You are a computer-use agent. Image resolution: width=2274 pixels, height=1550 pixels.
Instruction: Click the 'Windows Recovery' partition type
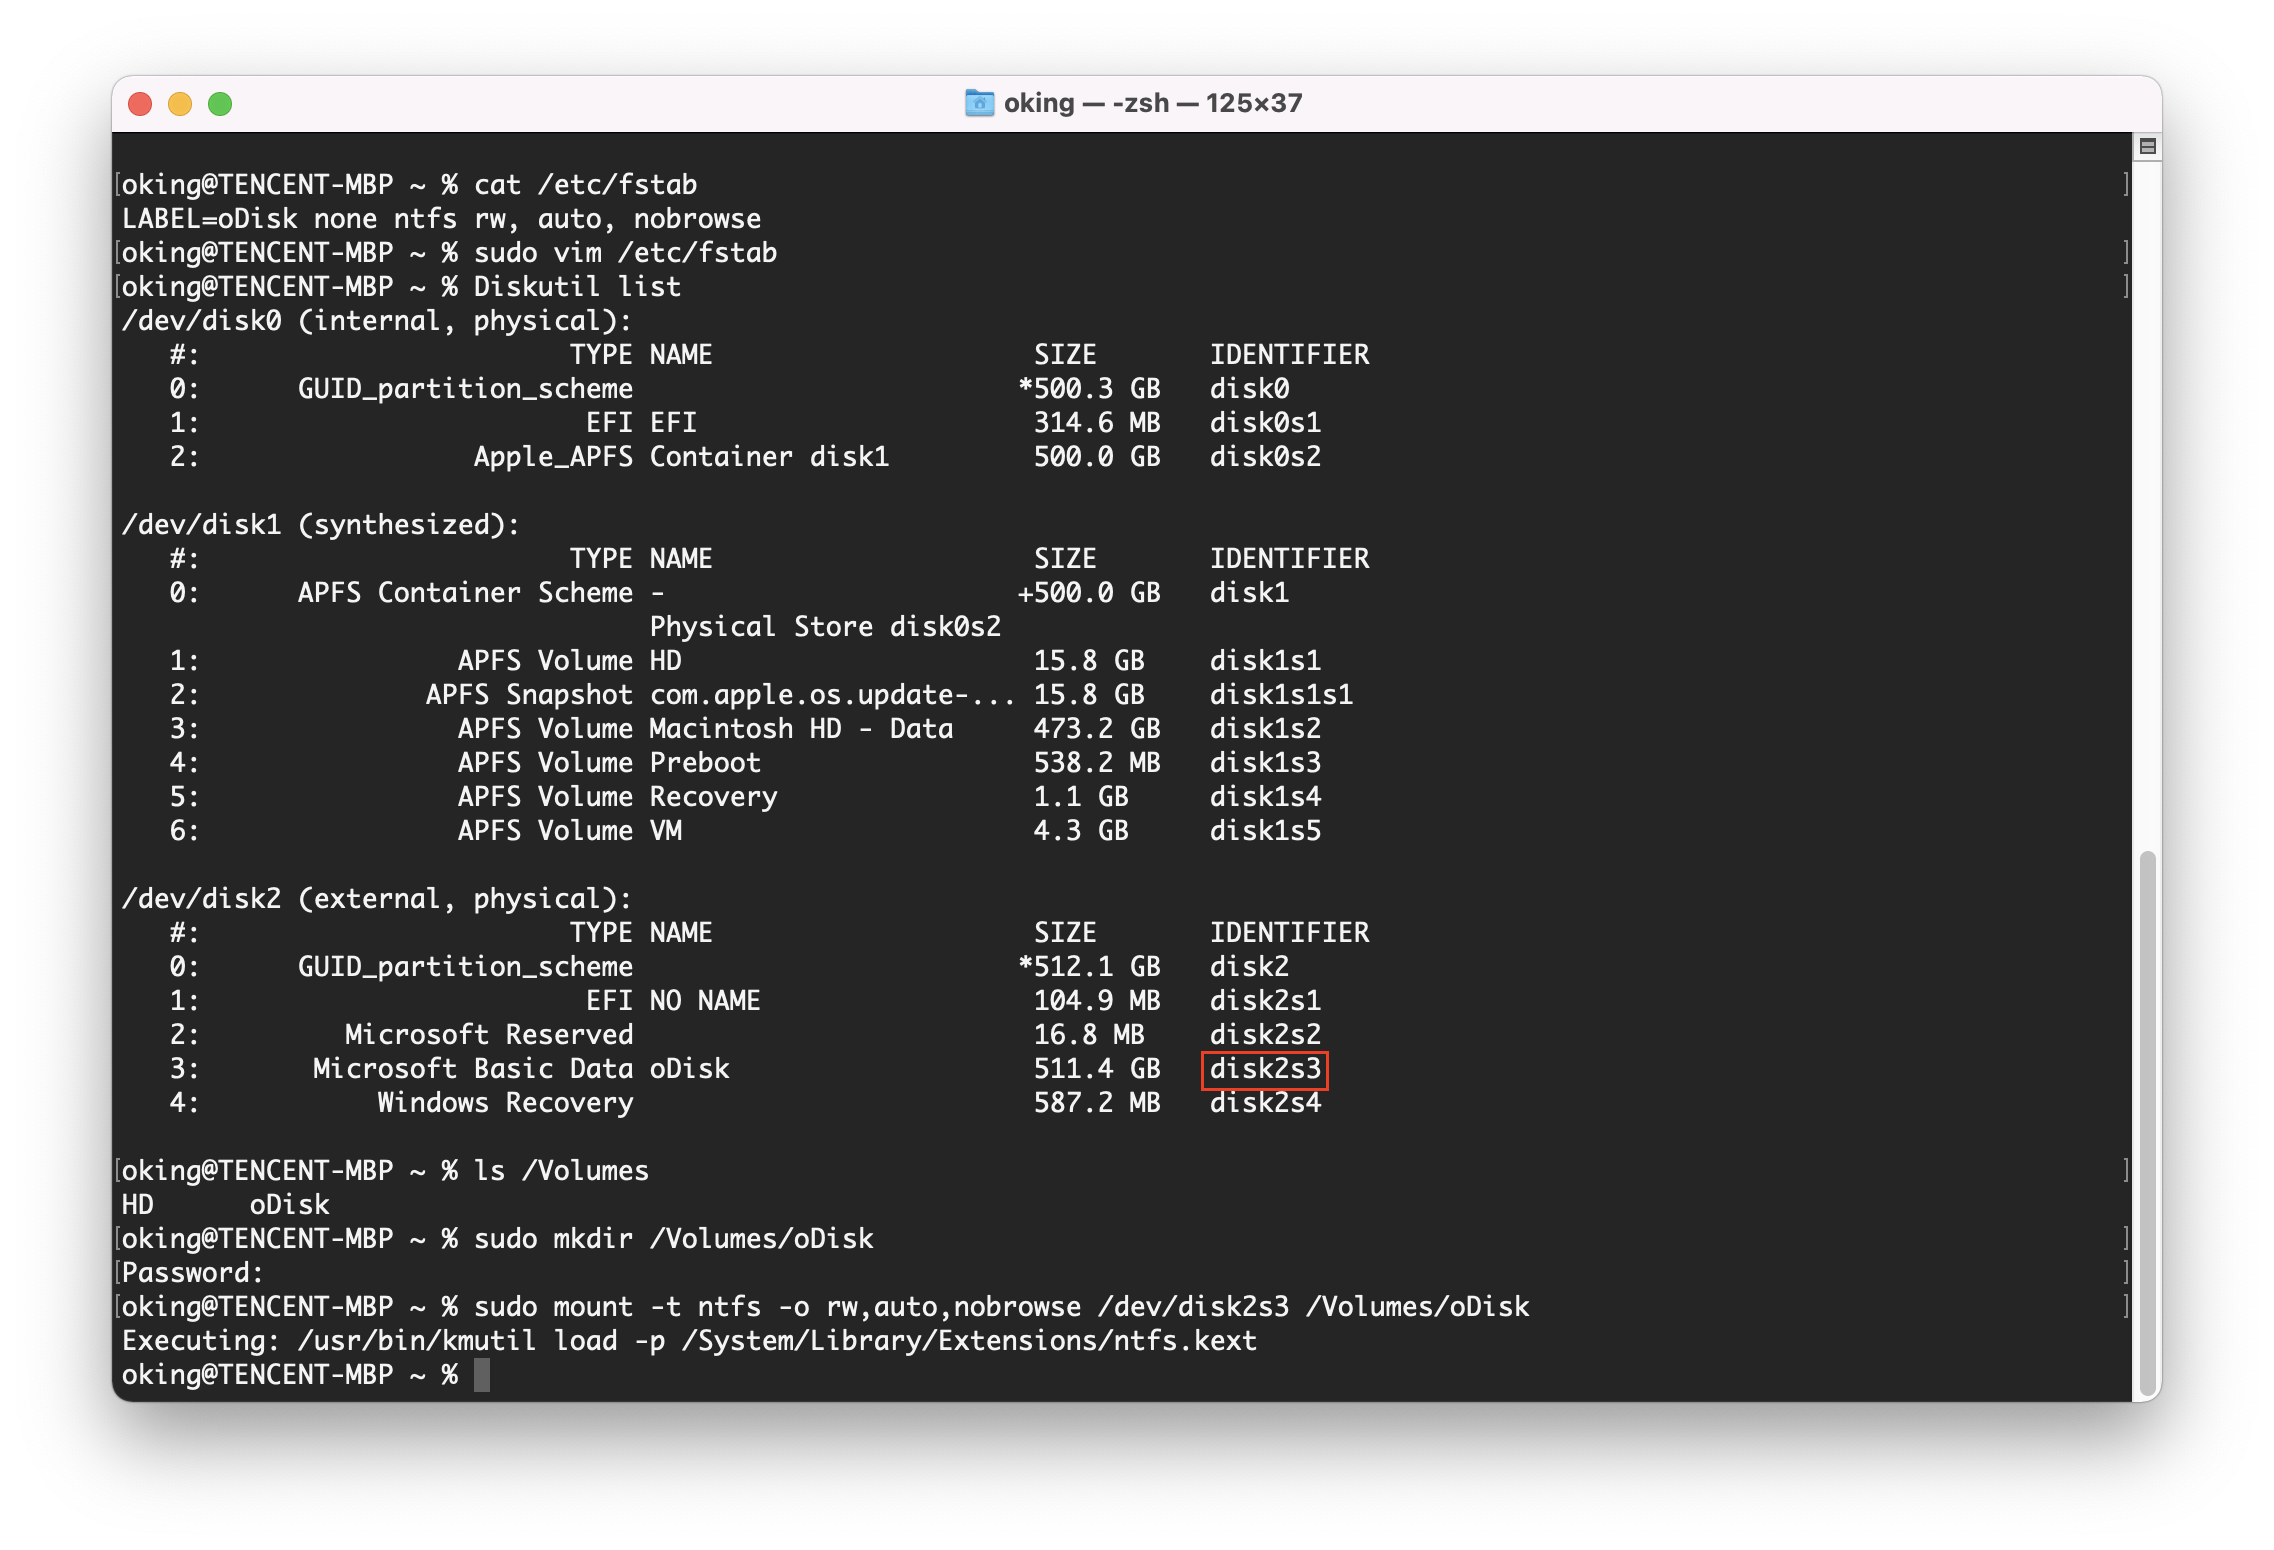505,1103
